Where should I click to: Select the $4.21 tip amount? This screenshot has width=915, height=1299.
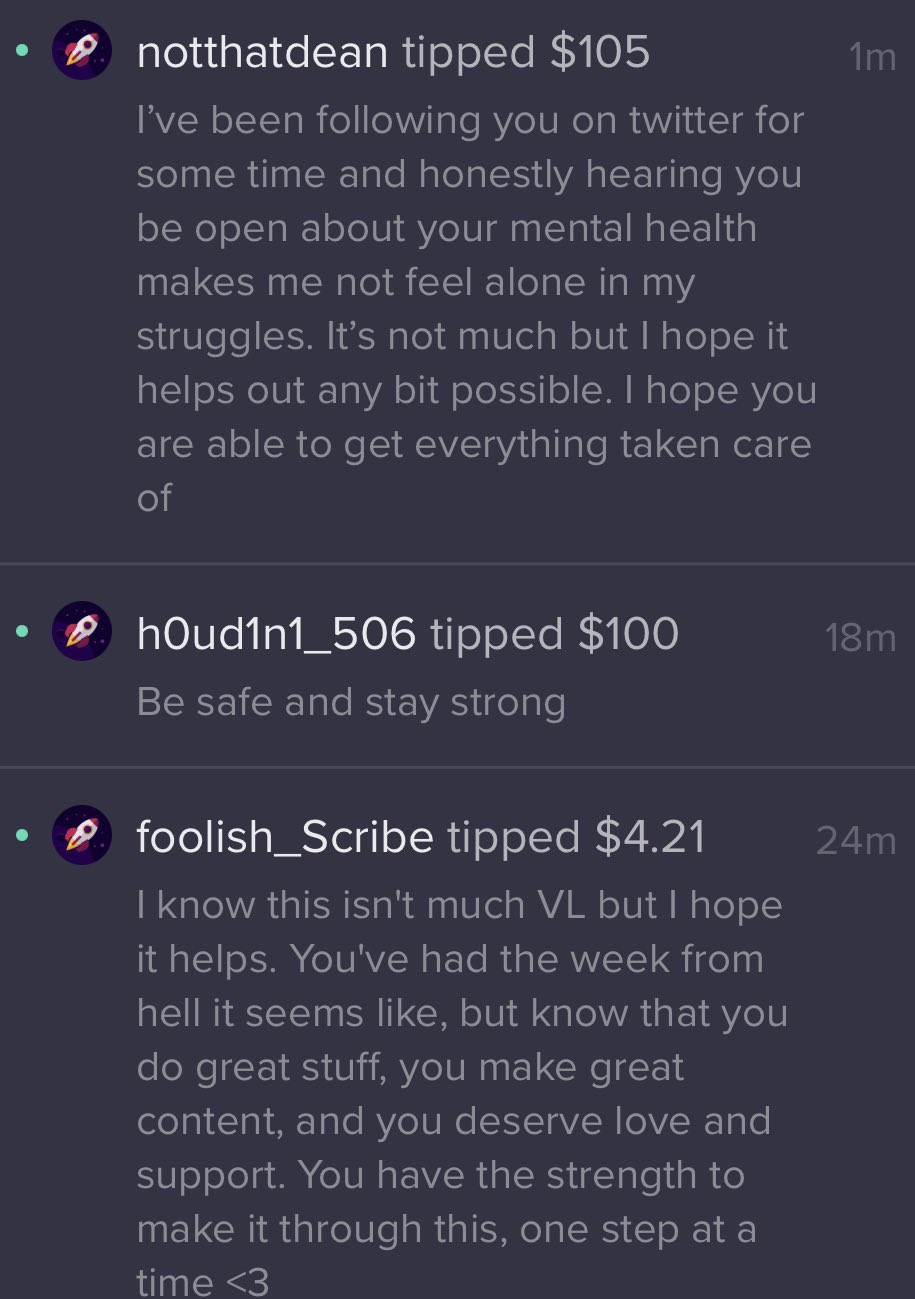(x=650, y=837)
